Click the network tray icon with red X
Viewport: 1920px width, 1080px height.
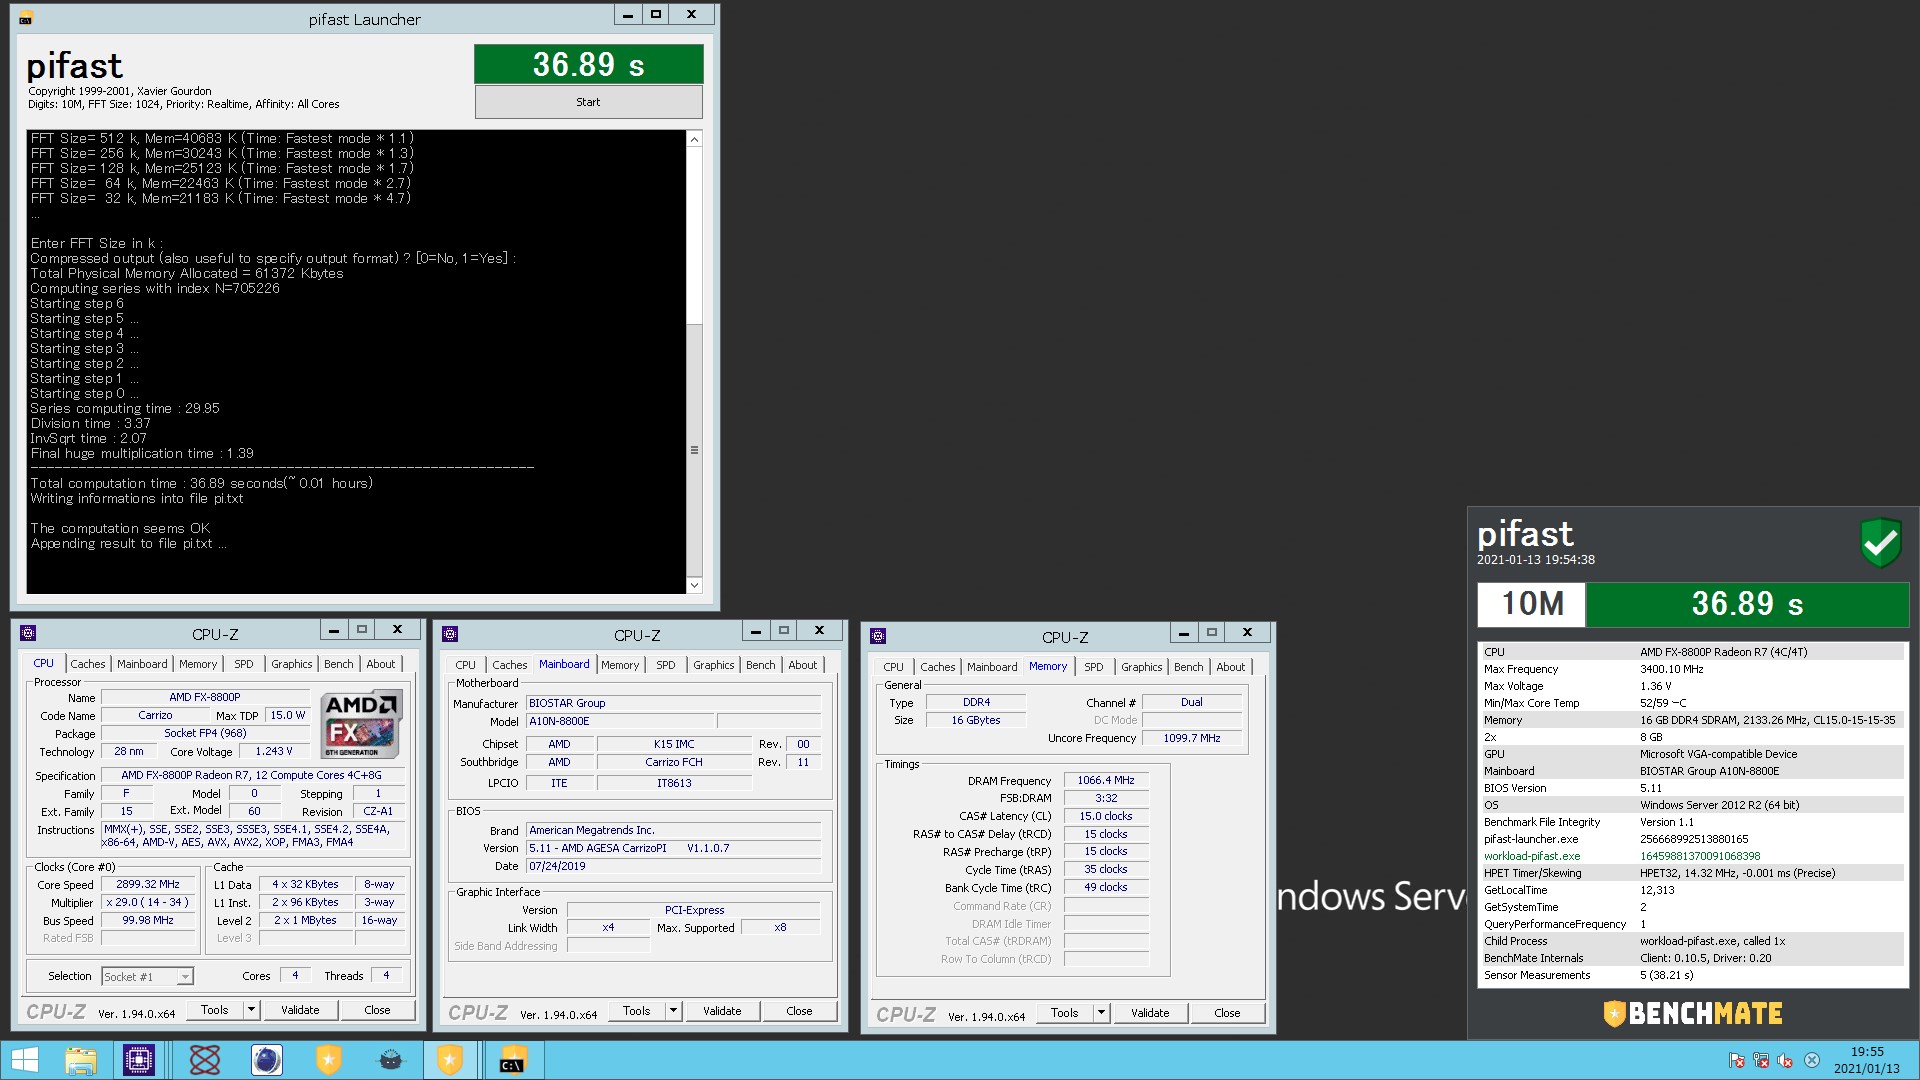pos(1761,1061)
